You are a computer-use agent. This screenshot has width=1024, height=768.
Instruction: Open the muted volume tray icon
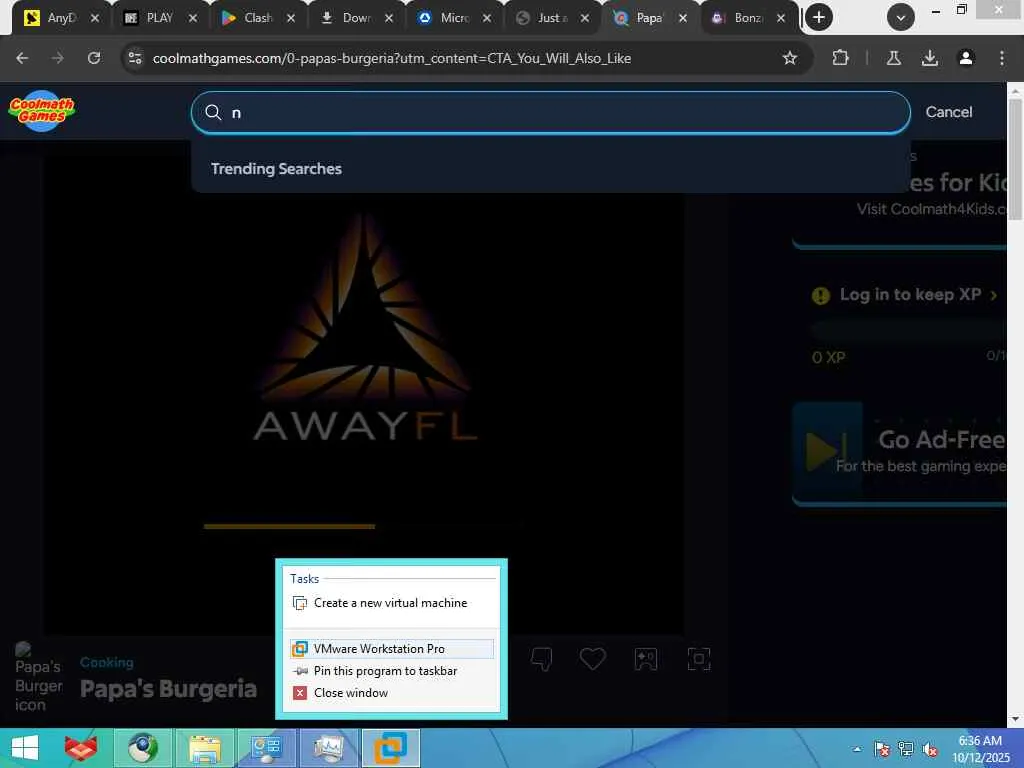coord(929,749)
